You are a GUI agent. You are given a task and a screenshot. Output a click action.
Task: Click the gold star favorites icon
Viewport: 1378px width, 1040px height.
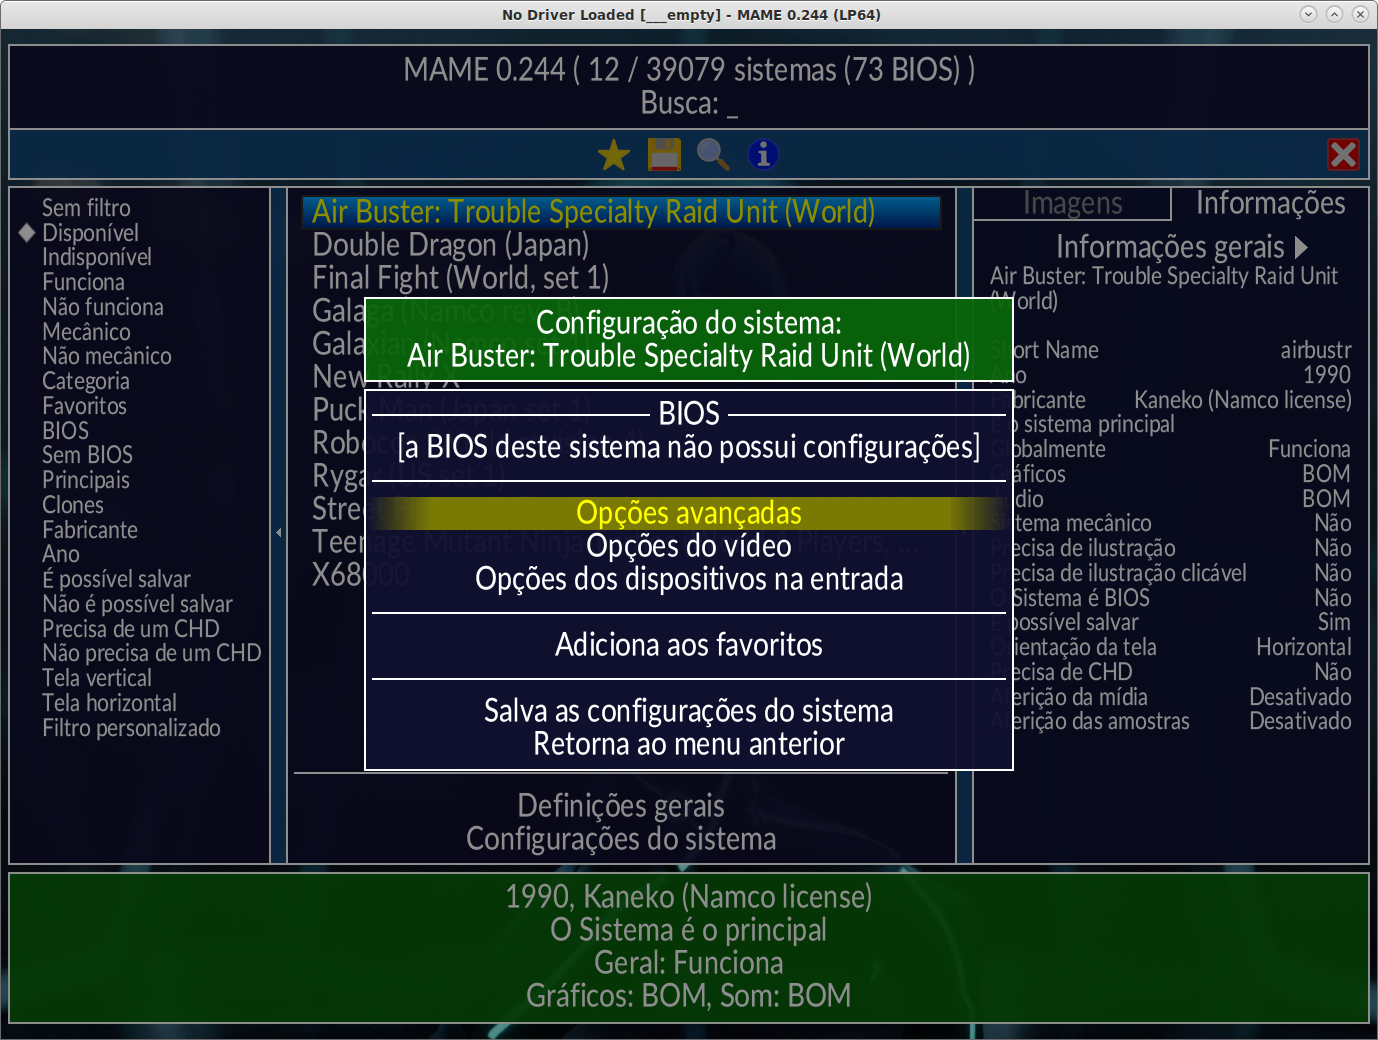pyautogui.click(x=614, y=155)
